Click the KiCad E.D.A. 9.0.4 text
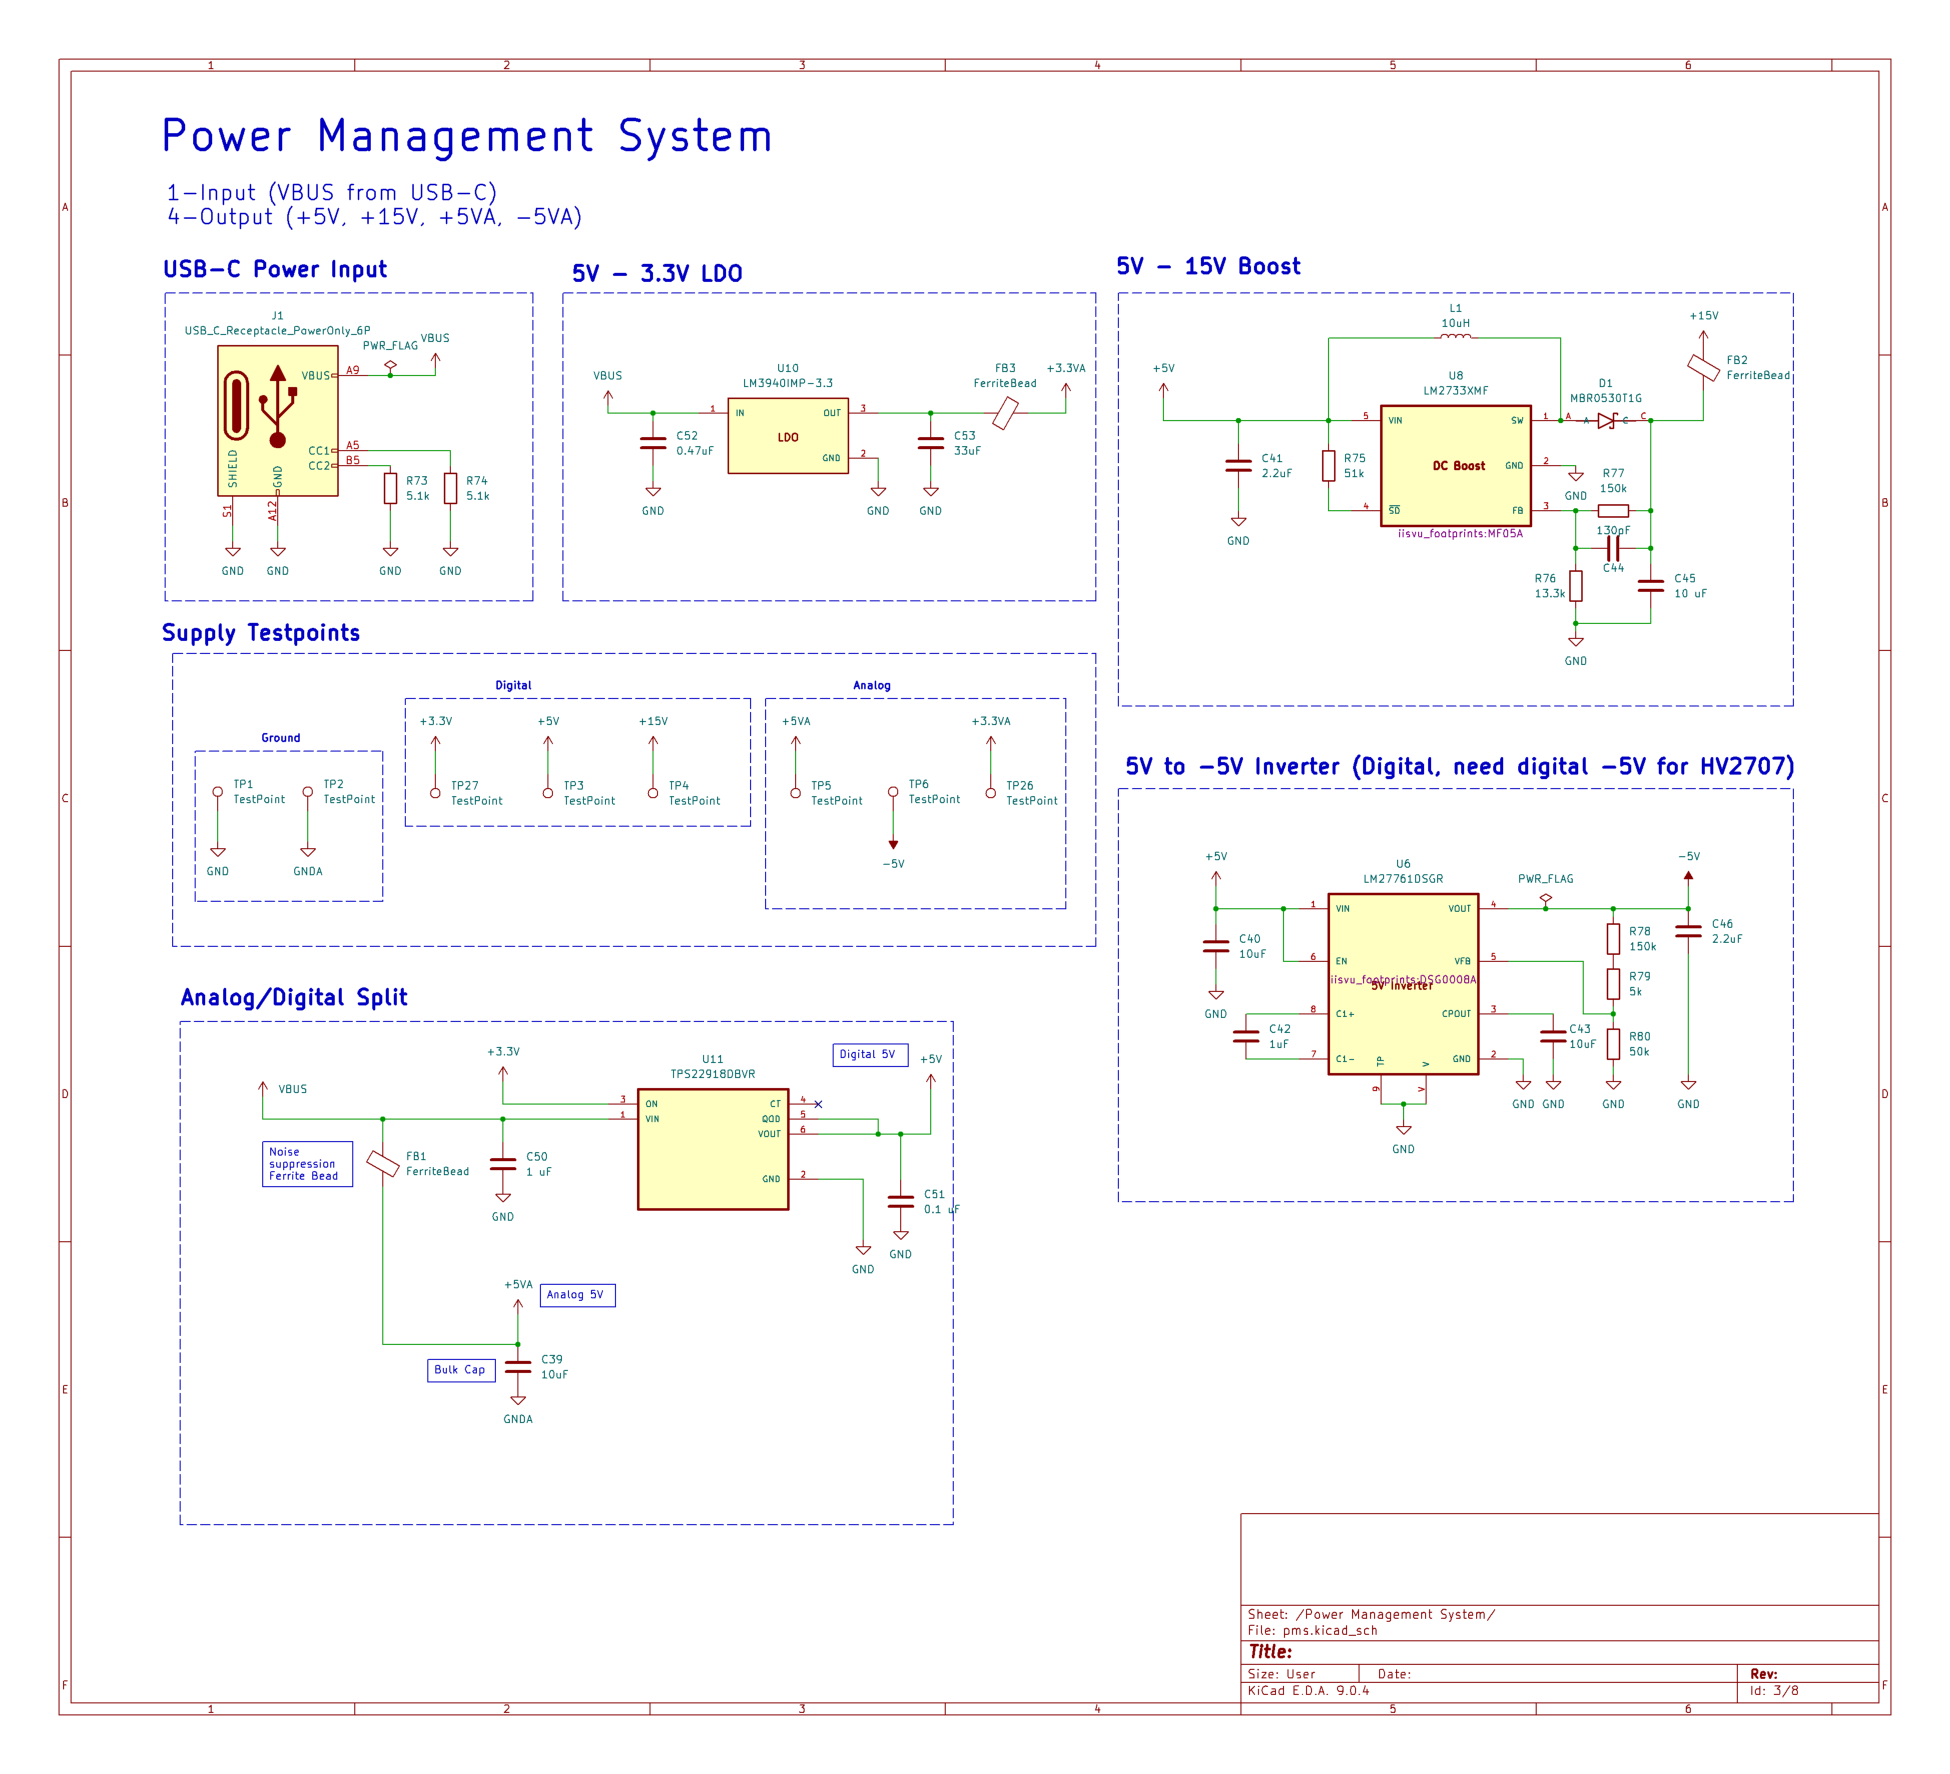The height and width of the screenshot is (1774, 1950). [x=1308, y=1690]
